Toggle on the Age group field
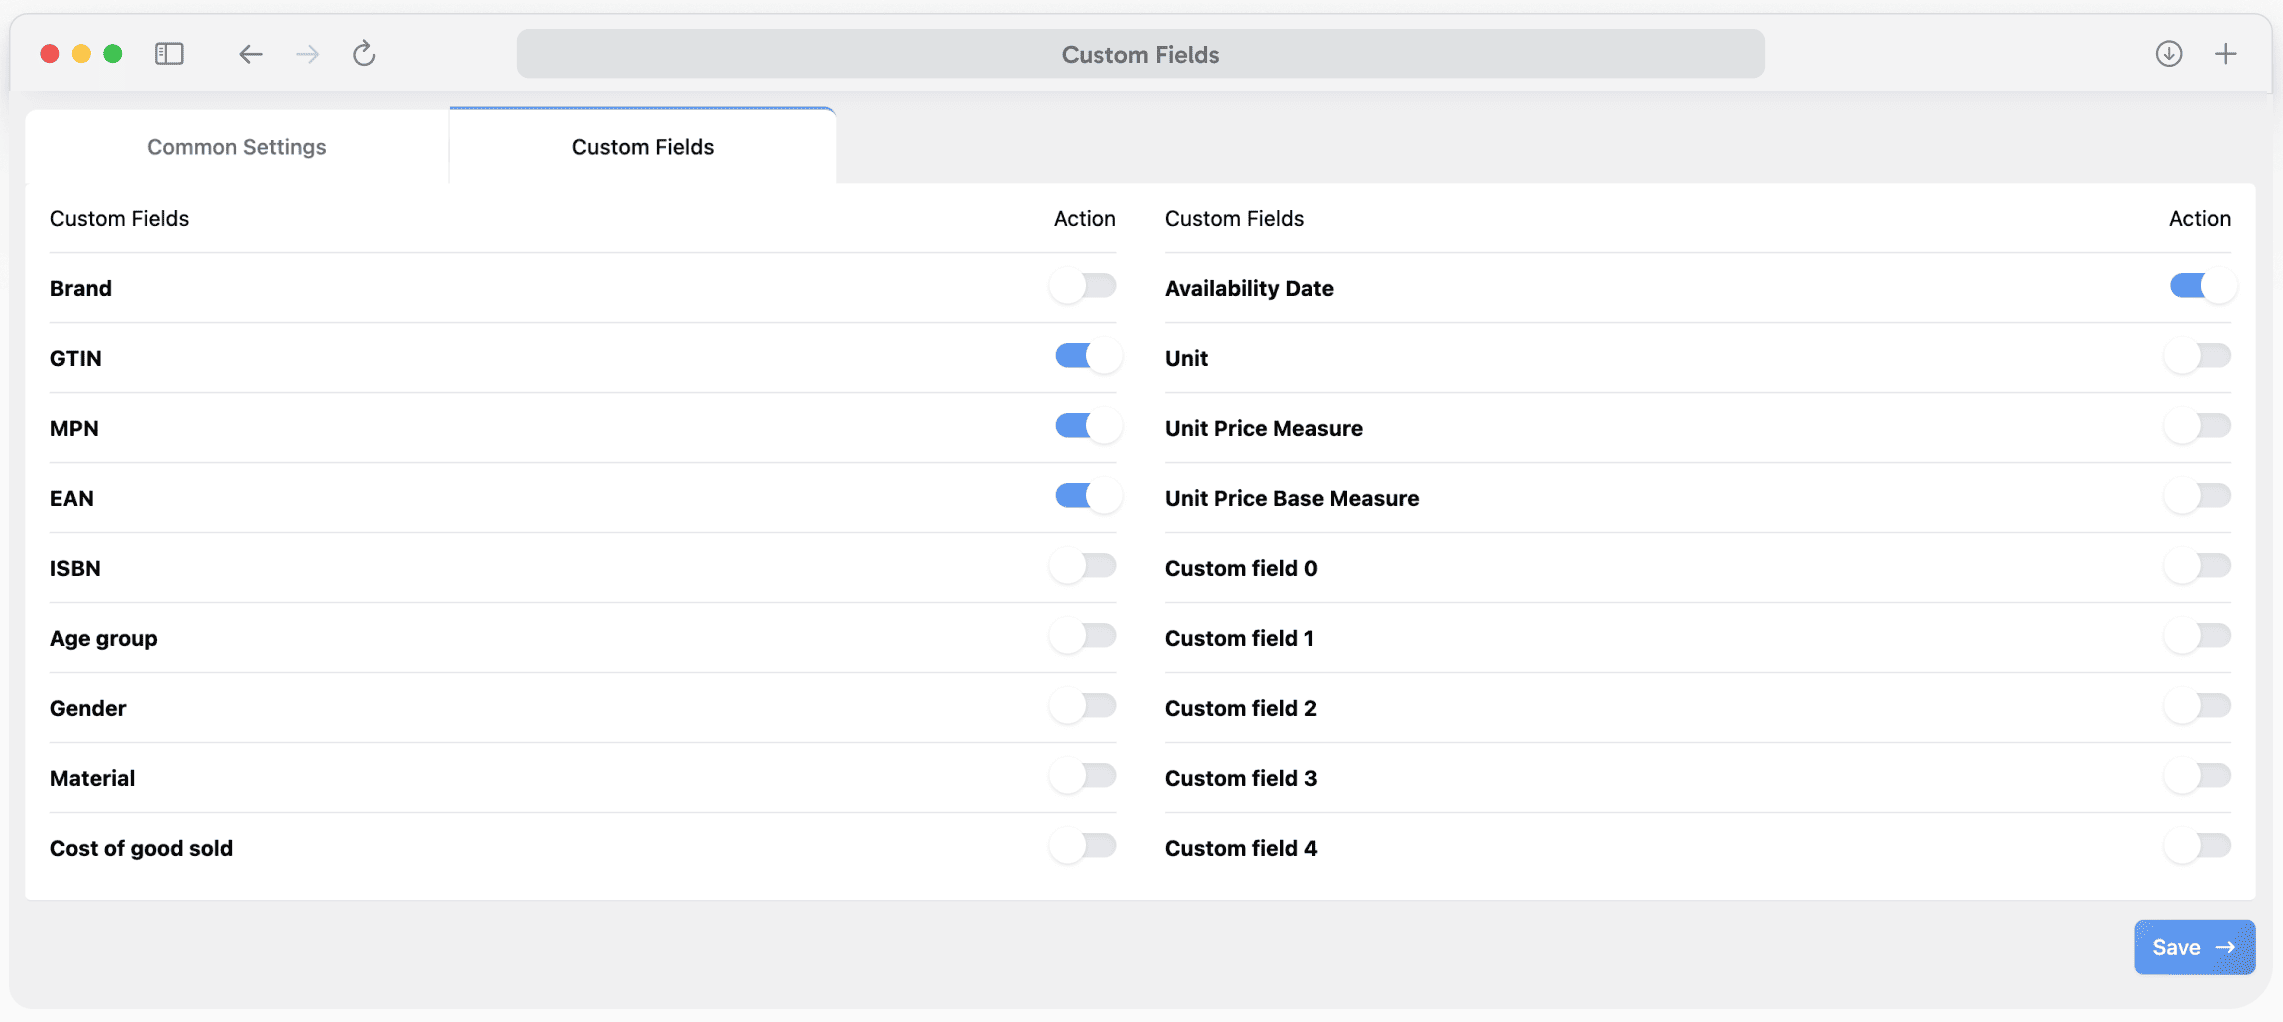 [1083, 635]
